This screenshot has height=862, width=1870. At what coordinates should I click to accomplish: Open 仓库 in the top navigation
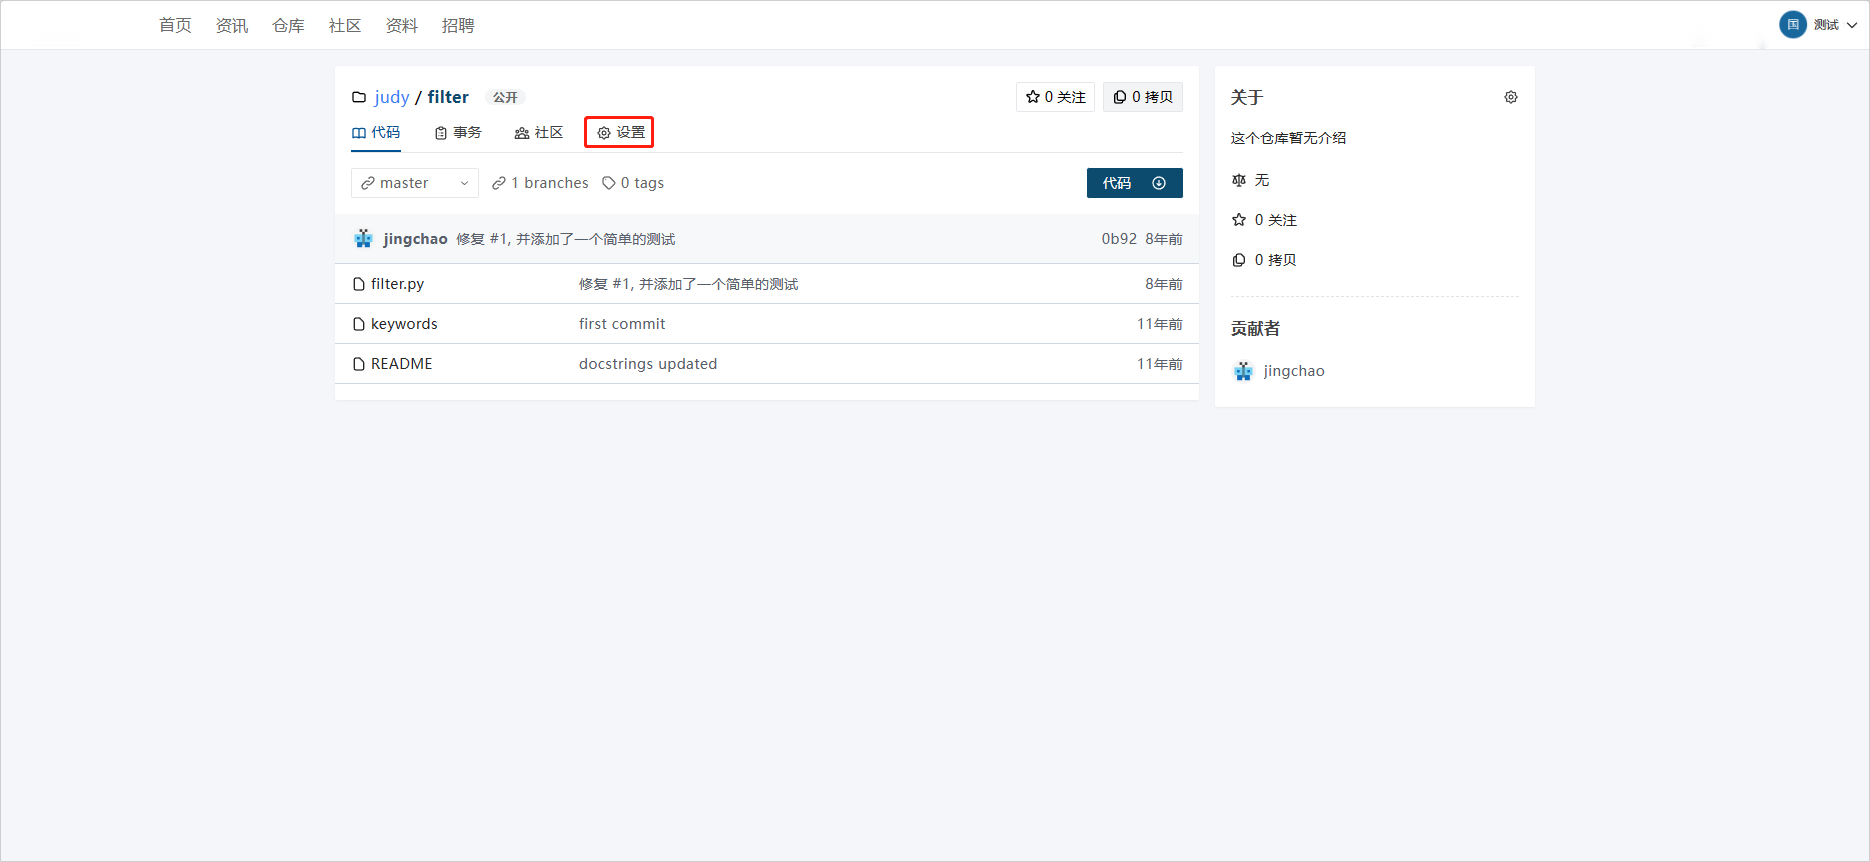[288, 25]
